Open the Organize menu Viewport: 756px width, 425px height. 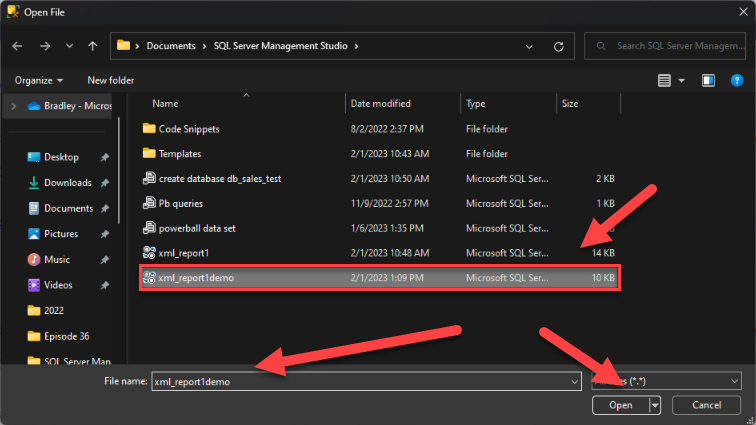pyautogui.click(x=39, y=81)
